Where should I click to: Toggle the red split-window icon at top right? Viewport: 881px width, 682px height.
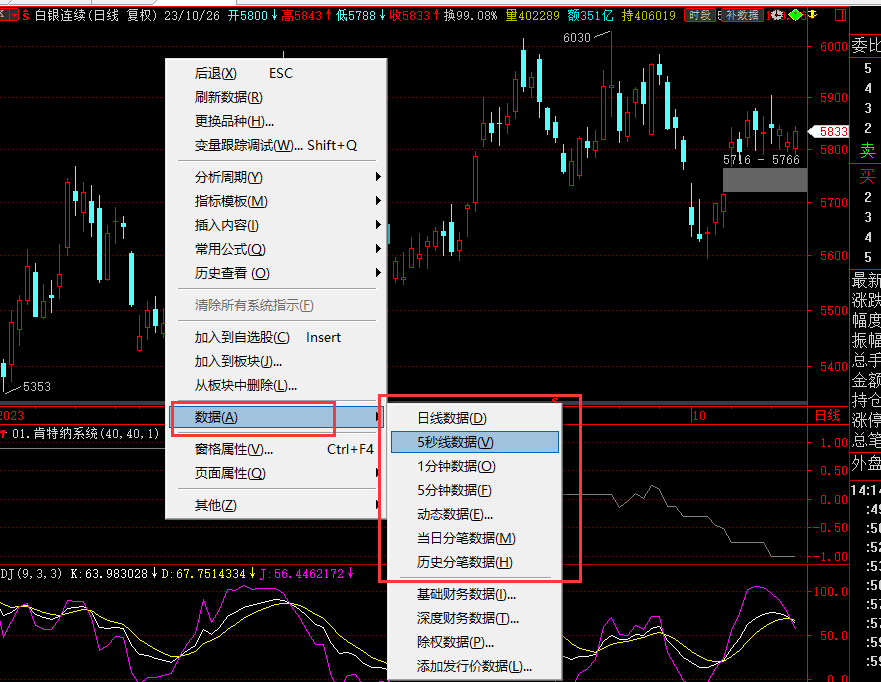pos(841,15)
